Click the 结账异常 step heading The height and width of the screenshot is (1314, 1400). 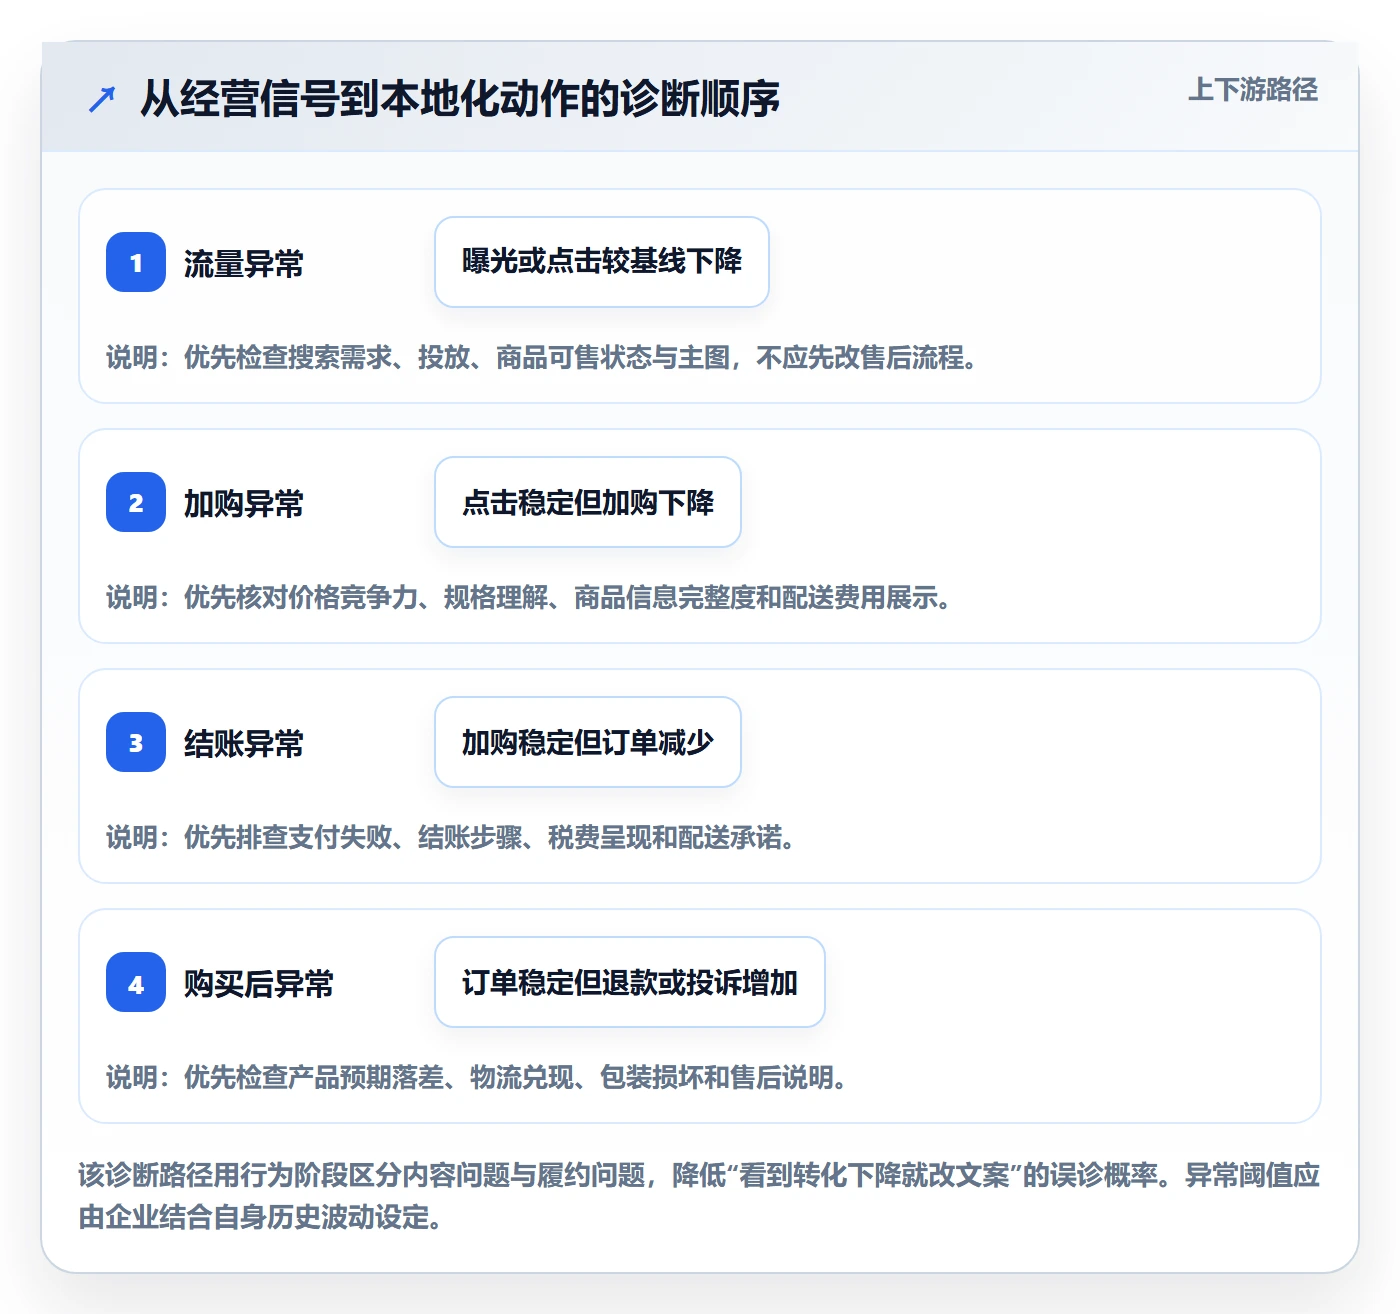(x=244, y=744)
